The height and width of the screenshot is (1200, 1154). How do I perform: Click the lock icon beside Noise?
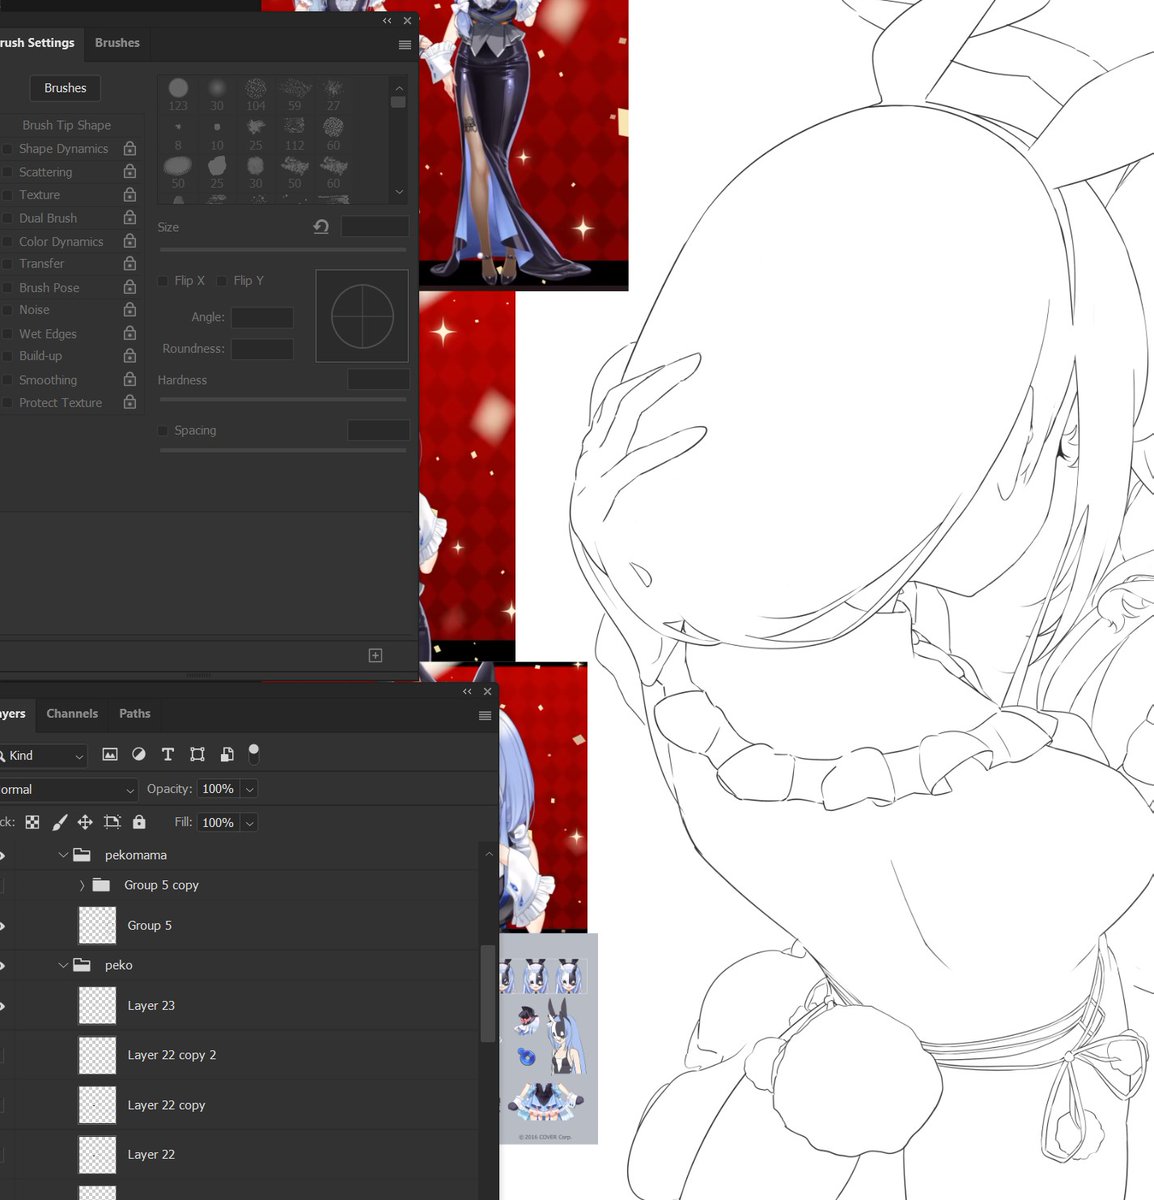click(129, 309)
